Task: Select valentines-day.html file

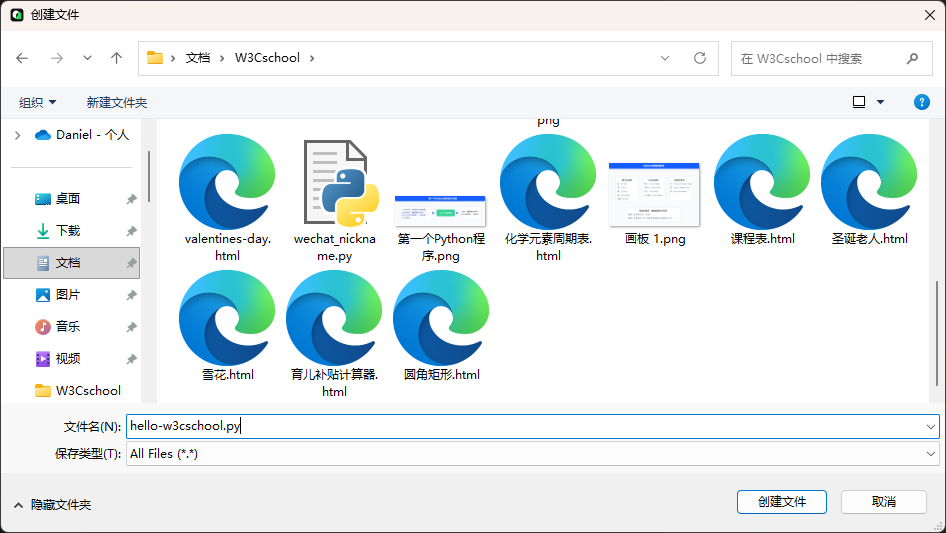Action: [227, 198]
